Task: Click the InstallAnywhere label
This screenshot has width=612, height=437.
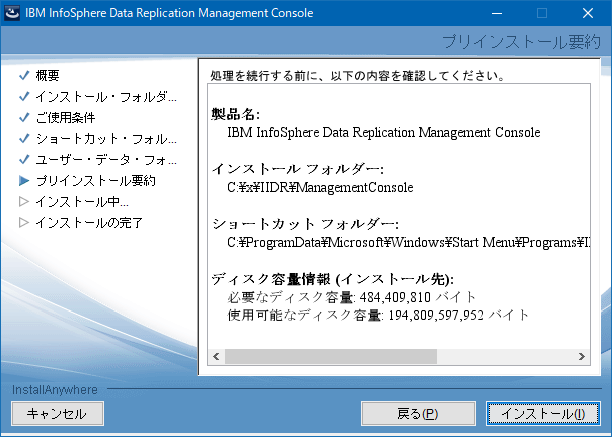Action: (x=55, y=389)
